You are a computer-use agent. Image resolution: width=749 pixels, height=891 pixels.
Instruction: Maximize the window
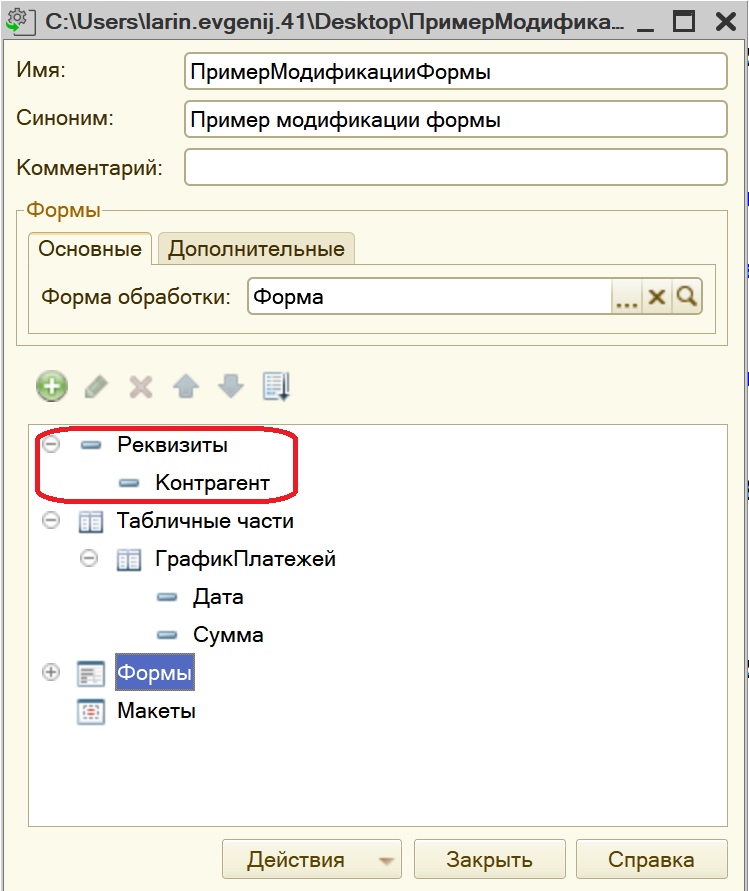(684, 22)
